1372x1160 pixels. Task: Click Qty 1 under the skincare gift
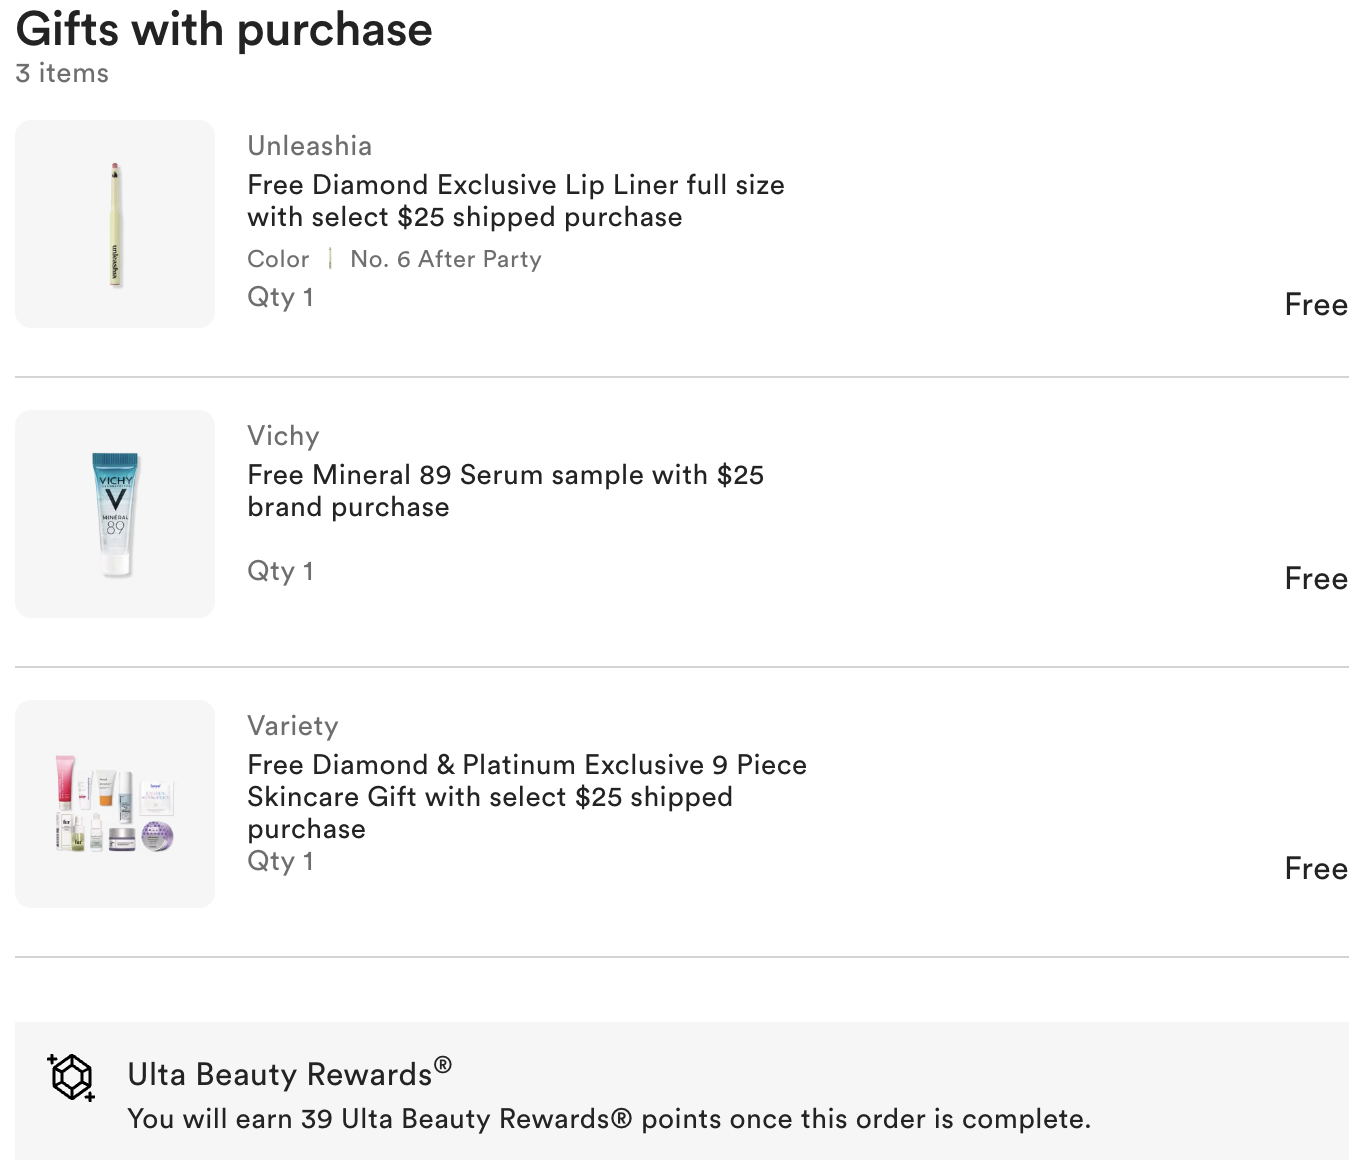[280, 861]
